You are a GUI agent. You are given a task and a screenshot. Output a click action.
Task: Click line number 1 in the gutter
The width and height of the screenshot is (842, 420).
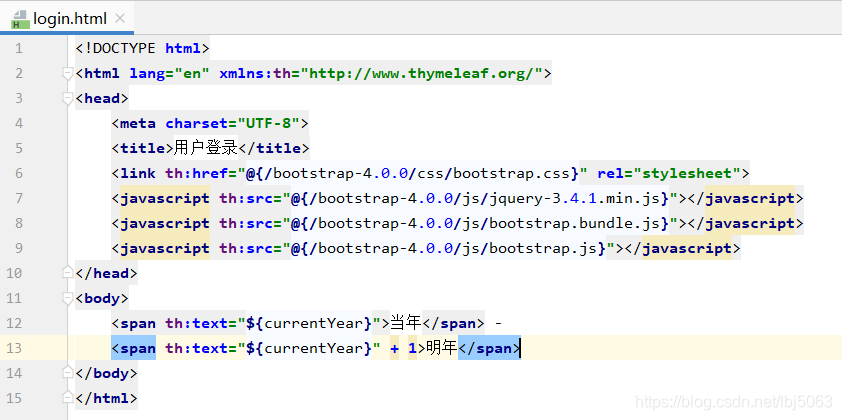coord(19,48)
